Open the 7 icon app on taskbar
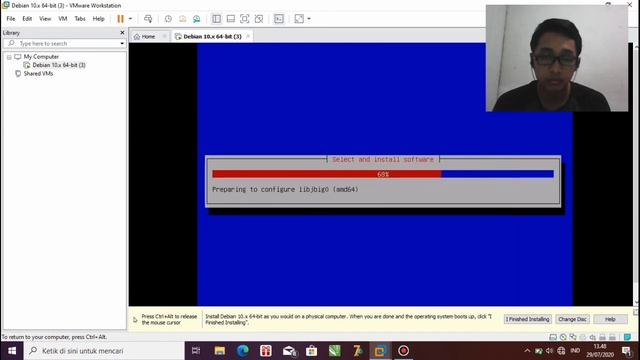This screenshot has width=640, height=360. (x=358, y=351)
